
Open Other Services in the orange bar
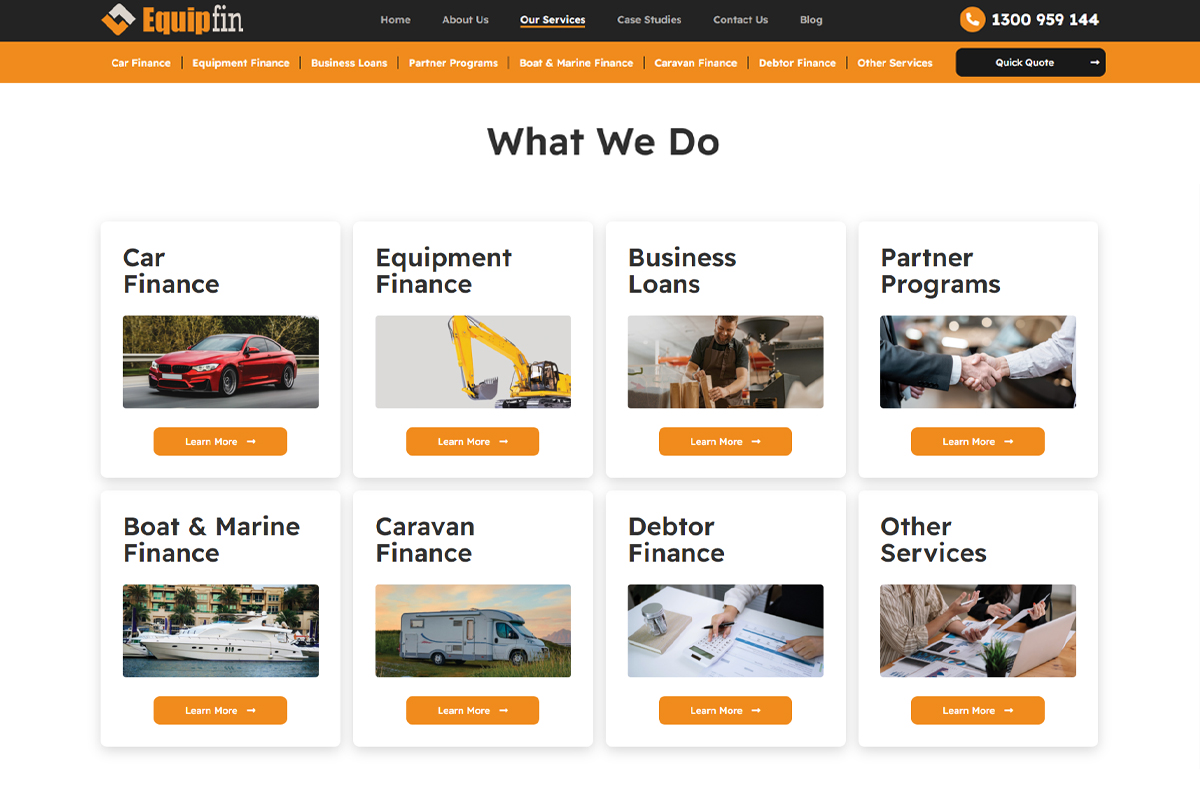[x=895, y=63]
